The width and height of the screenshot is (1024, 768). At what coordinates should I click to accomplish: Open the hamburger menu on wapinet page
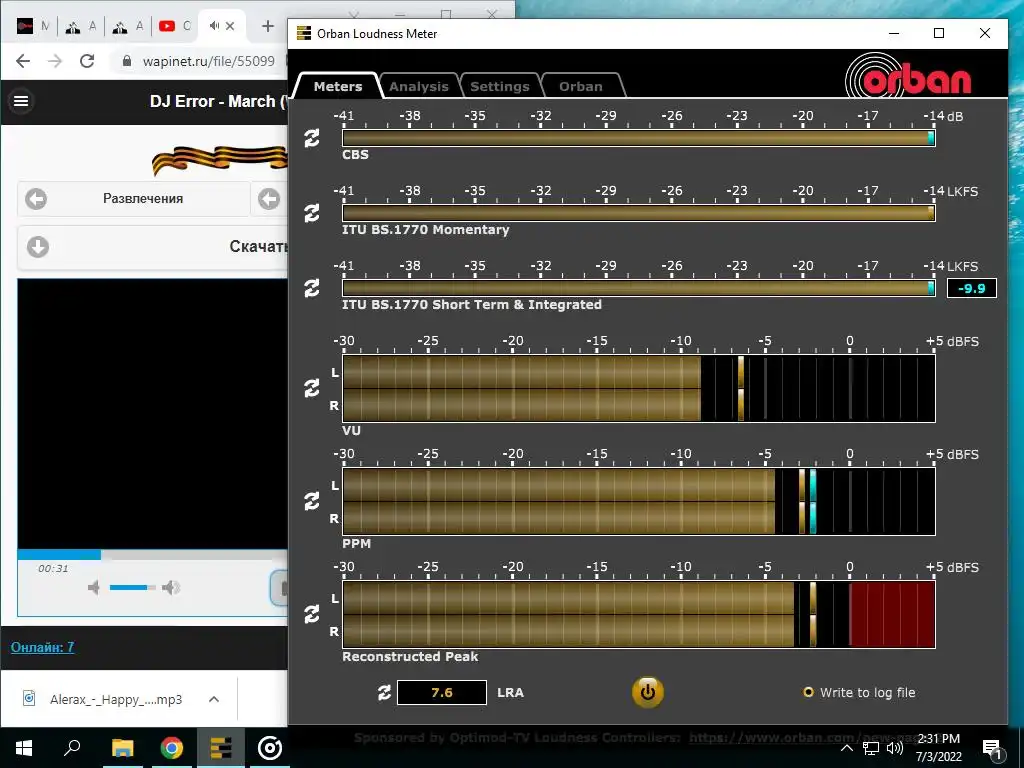pos(21,101)
